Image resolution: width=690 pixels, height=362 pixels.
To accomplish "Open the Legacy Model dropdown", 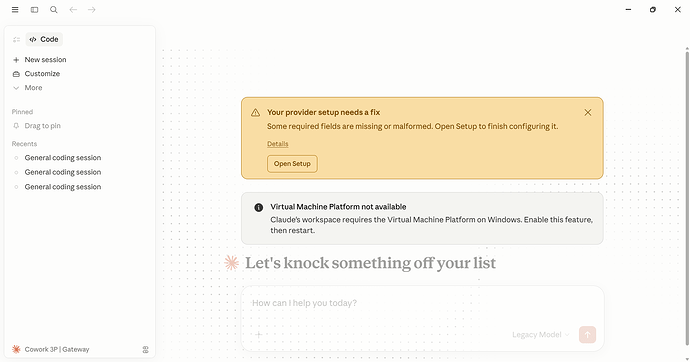I will click(x=541, y=335).
